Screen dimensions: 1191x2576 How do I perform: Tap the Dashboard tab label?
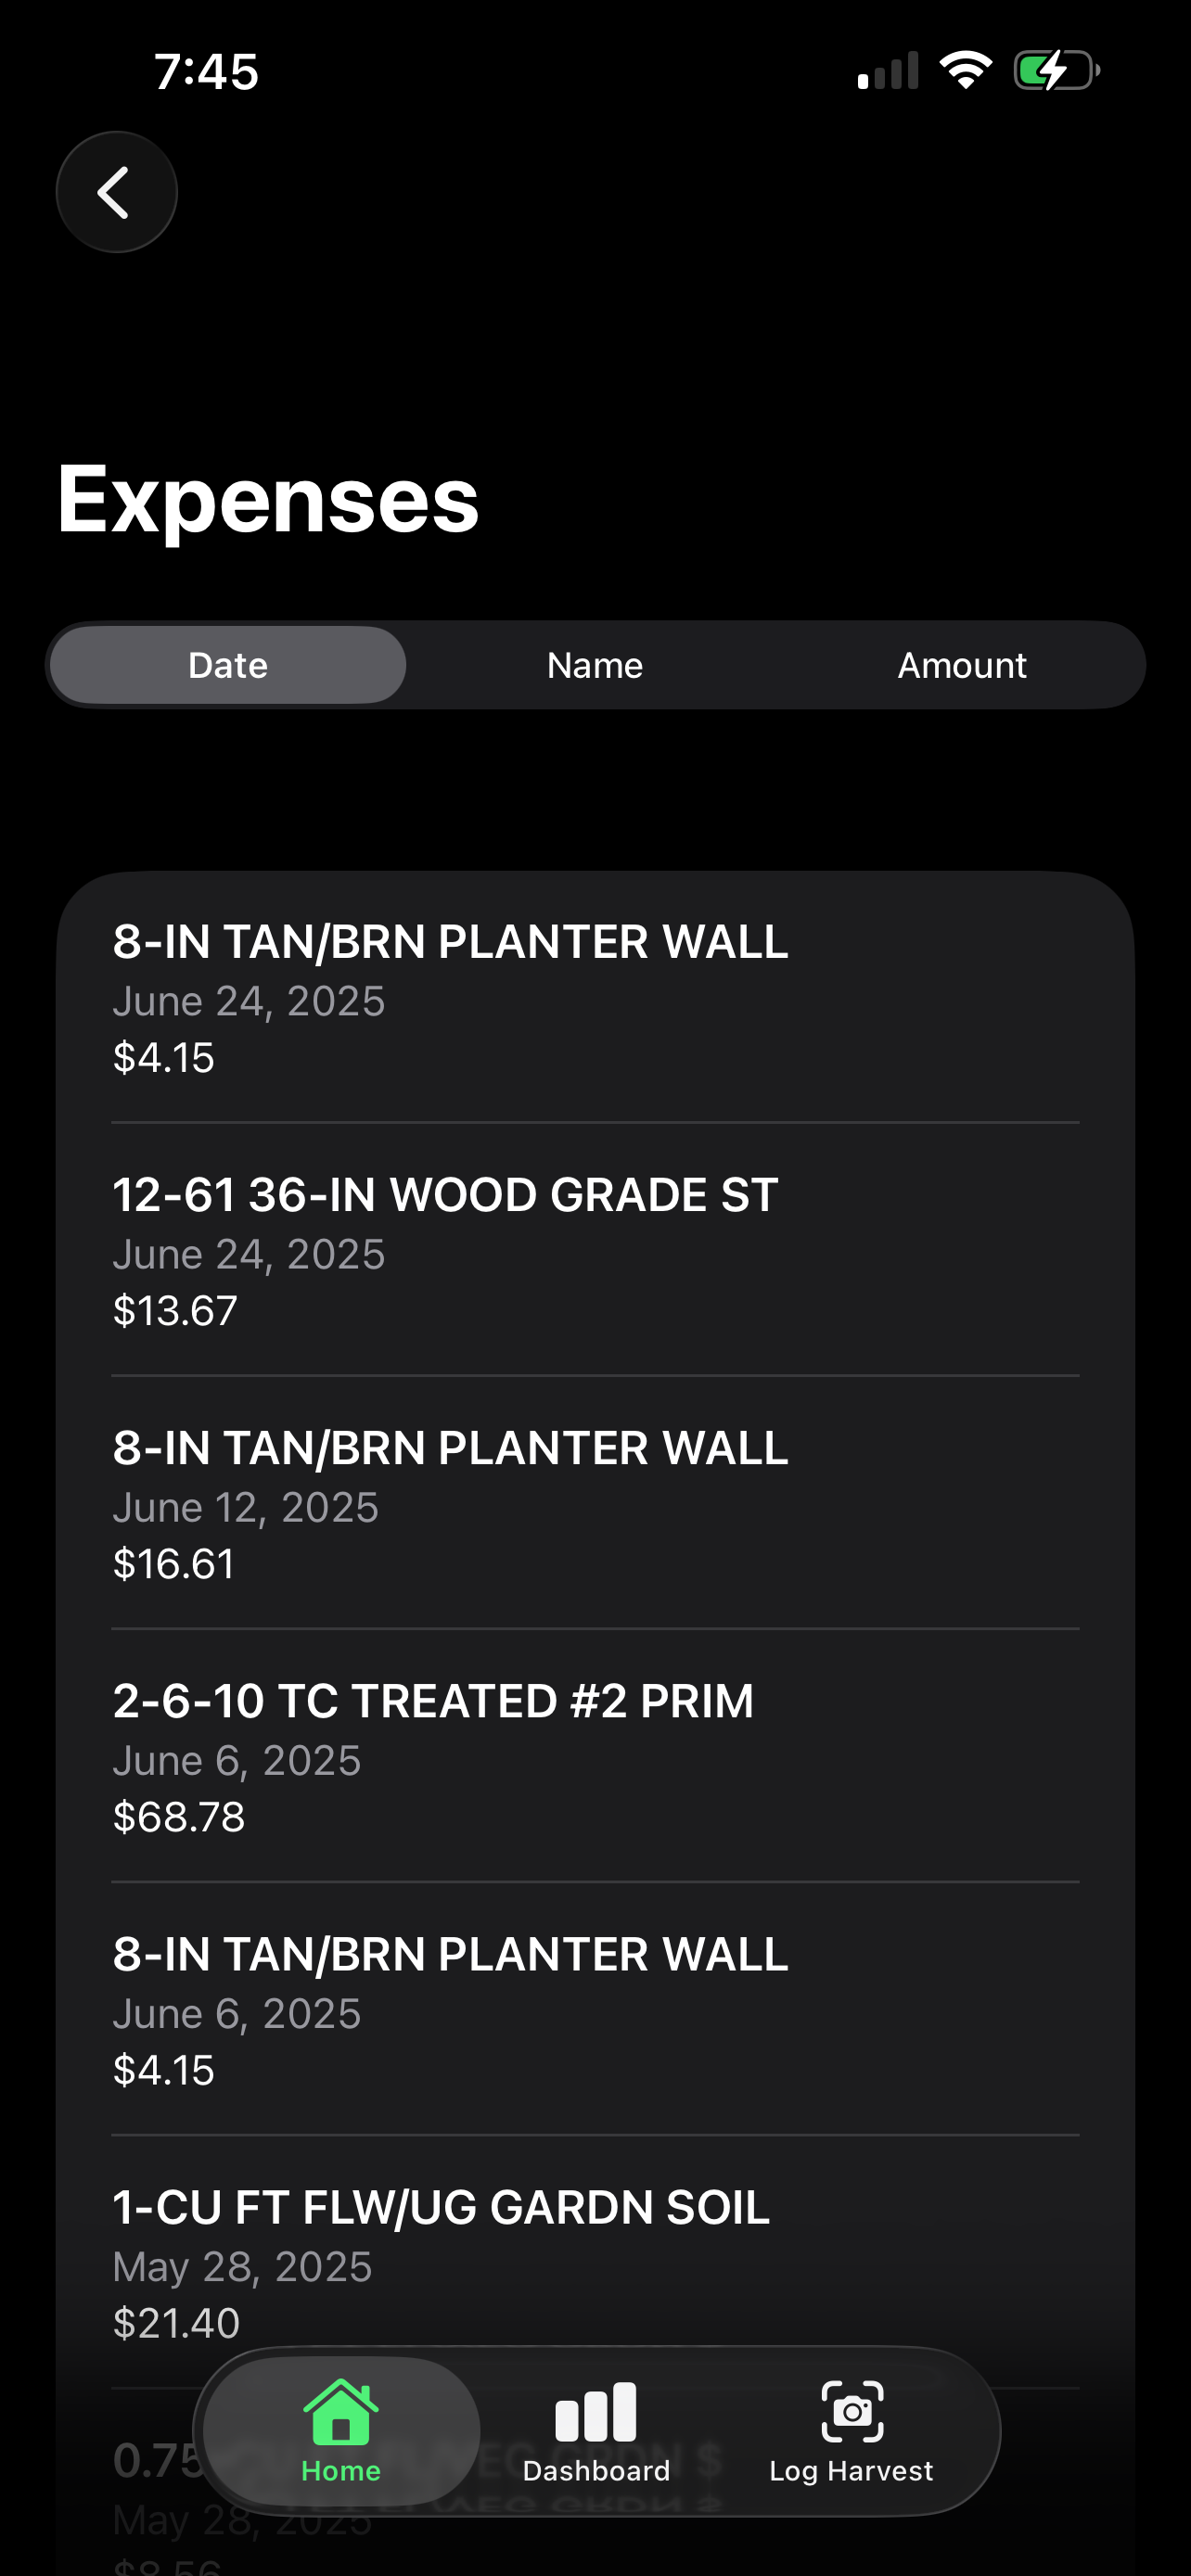[596, 2471]
